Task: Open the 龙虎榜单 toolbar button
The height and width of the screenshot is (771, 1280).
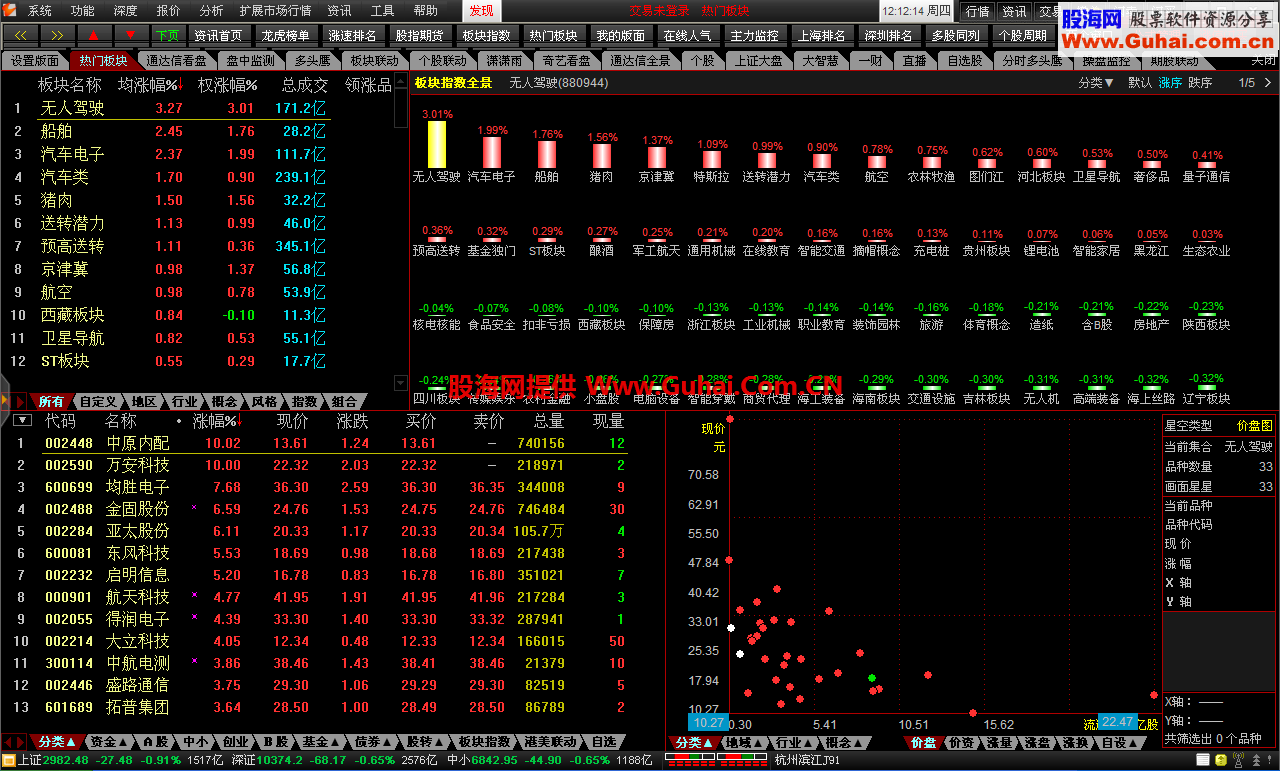Action: point(285,35)
